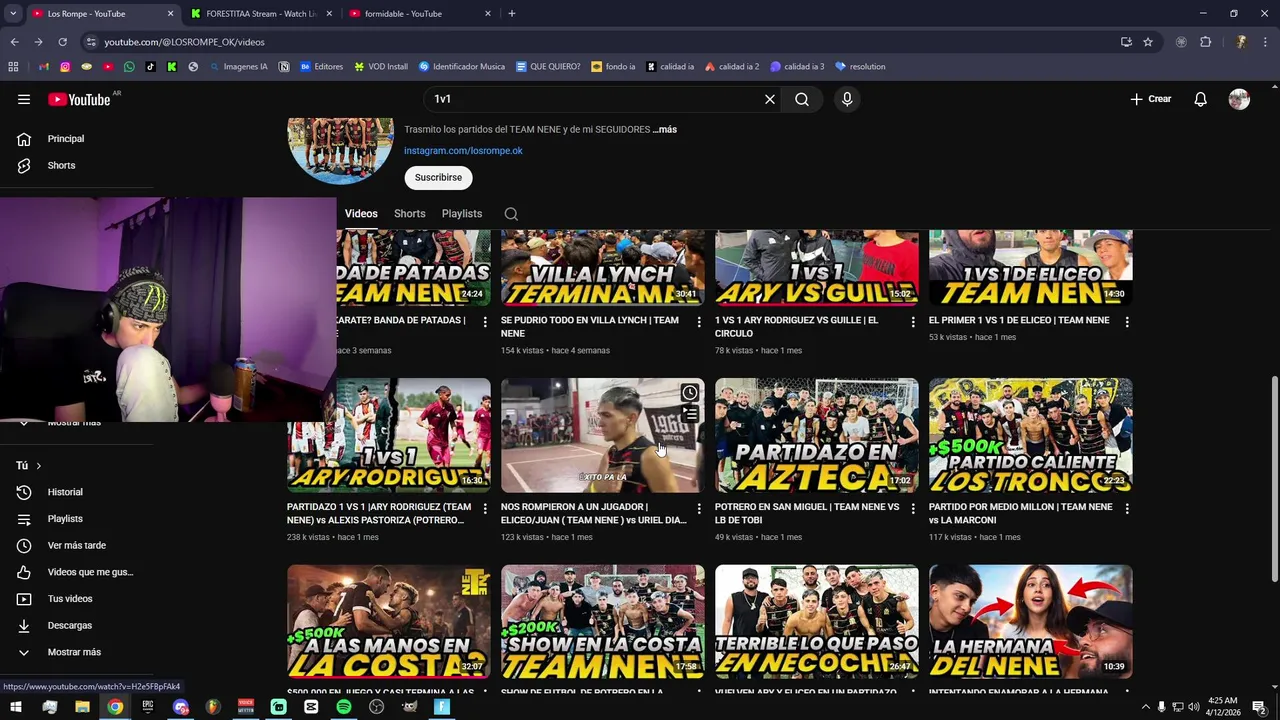Switch to the FORESTITAA Stream browser tab

point(259,14)
